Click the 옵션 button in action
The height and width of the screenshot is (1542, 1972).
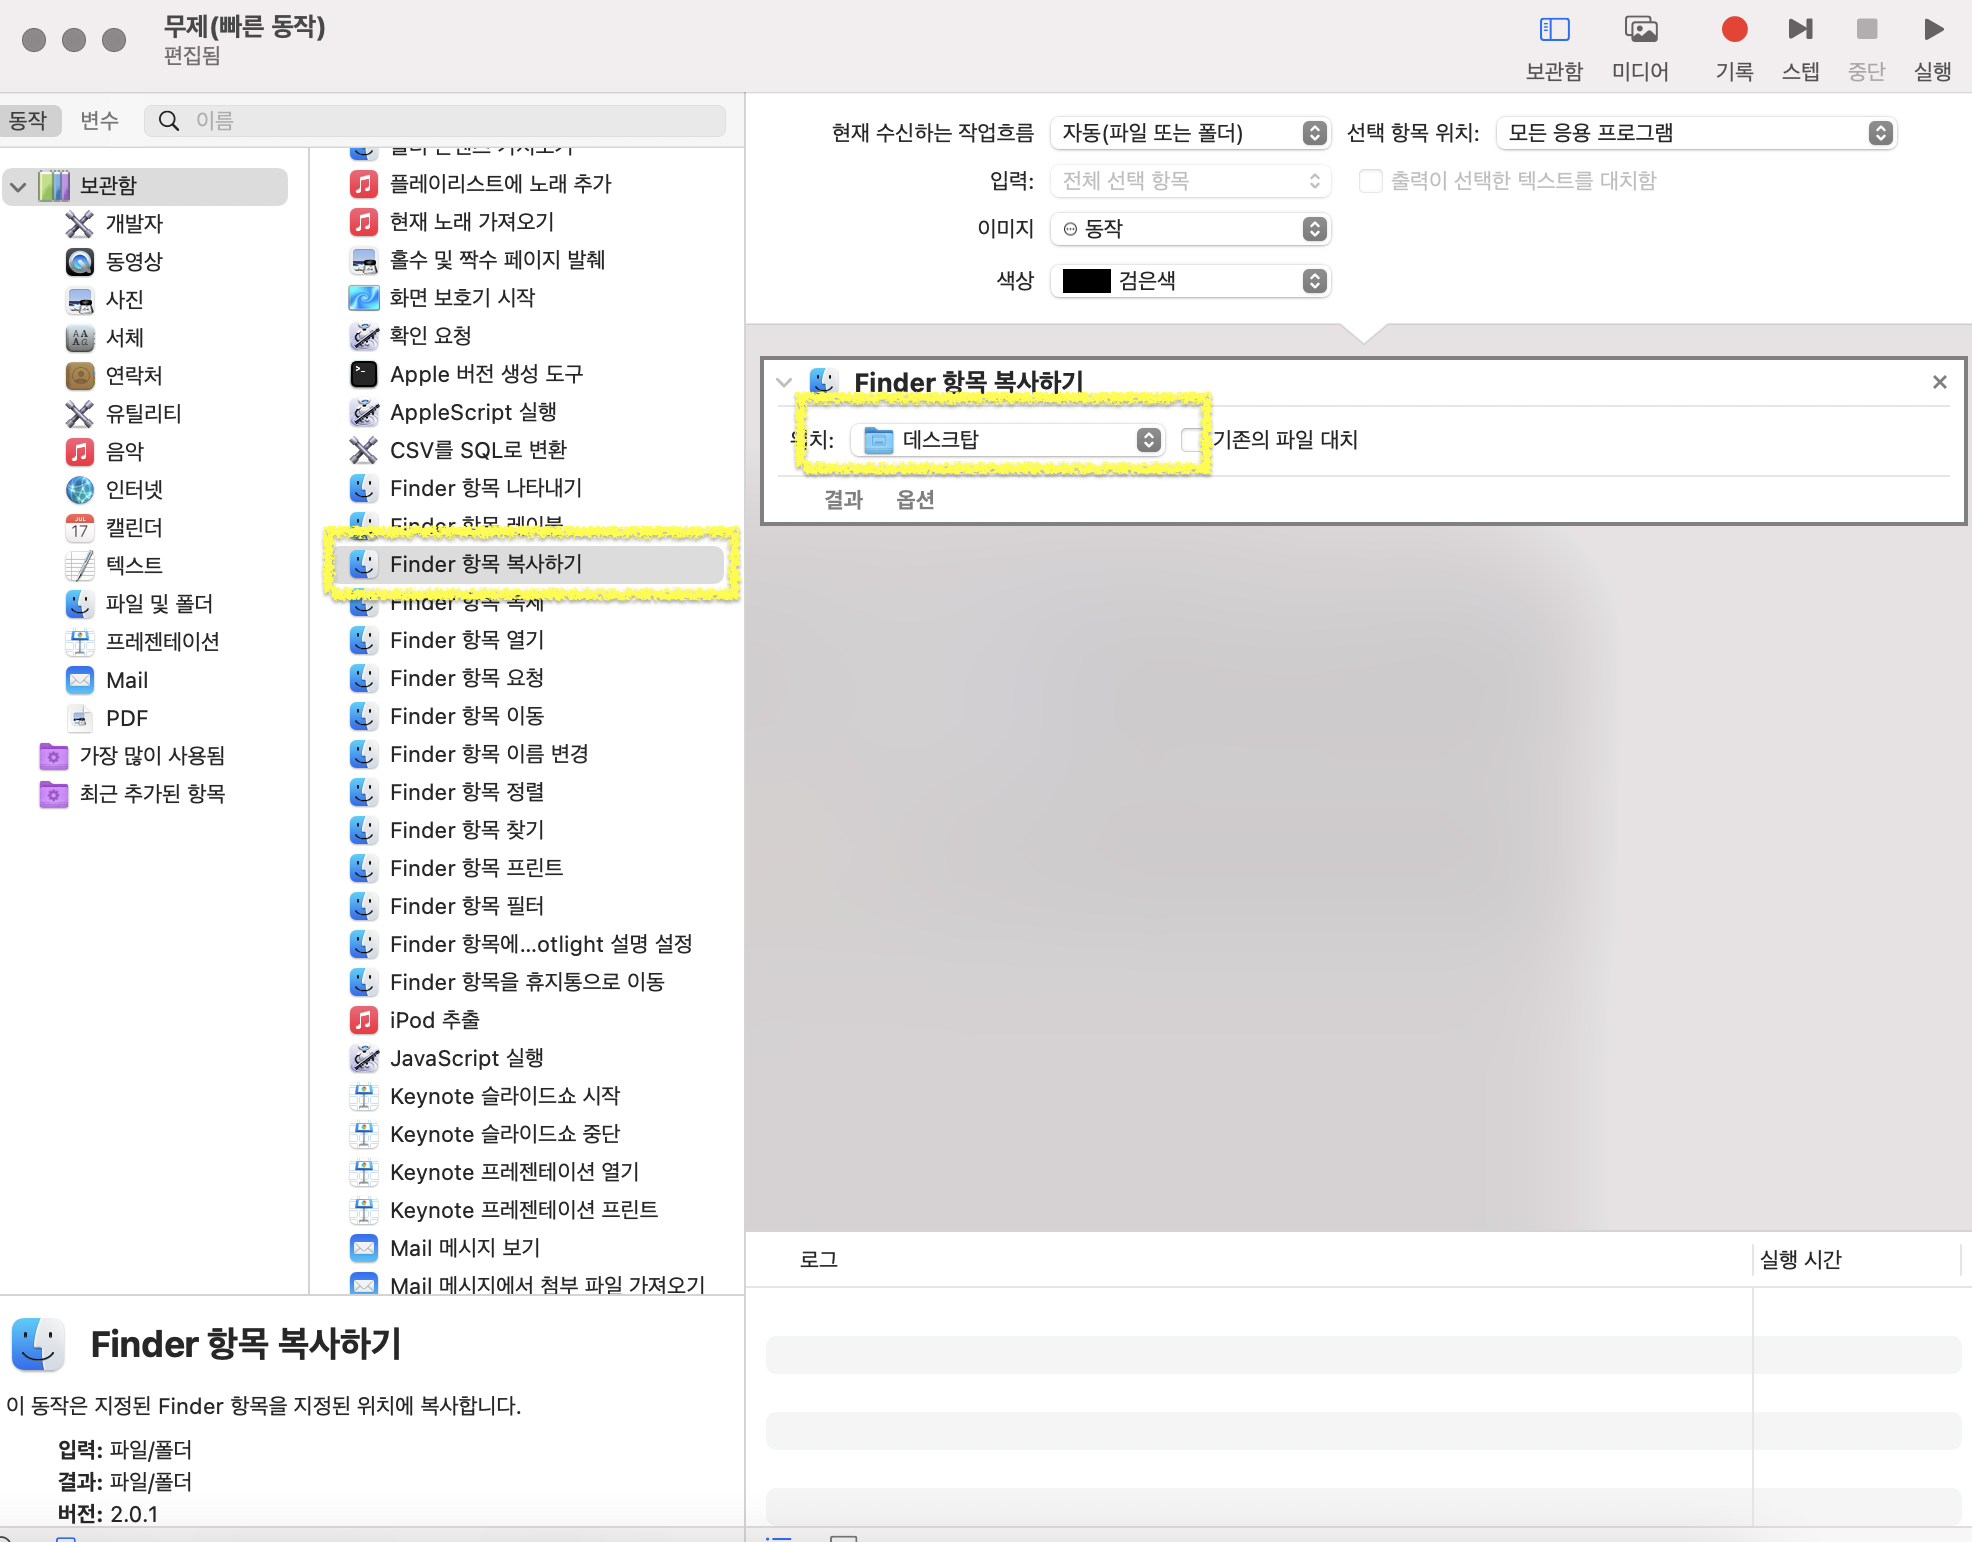(x=915, y=499)
